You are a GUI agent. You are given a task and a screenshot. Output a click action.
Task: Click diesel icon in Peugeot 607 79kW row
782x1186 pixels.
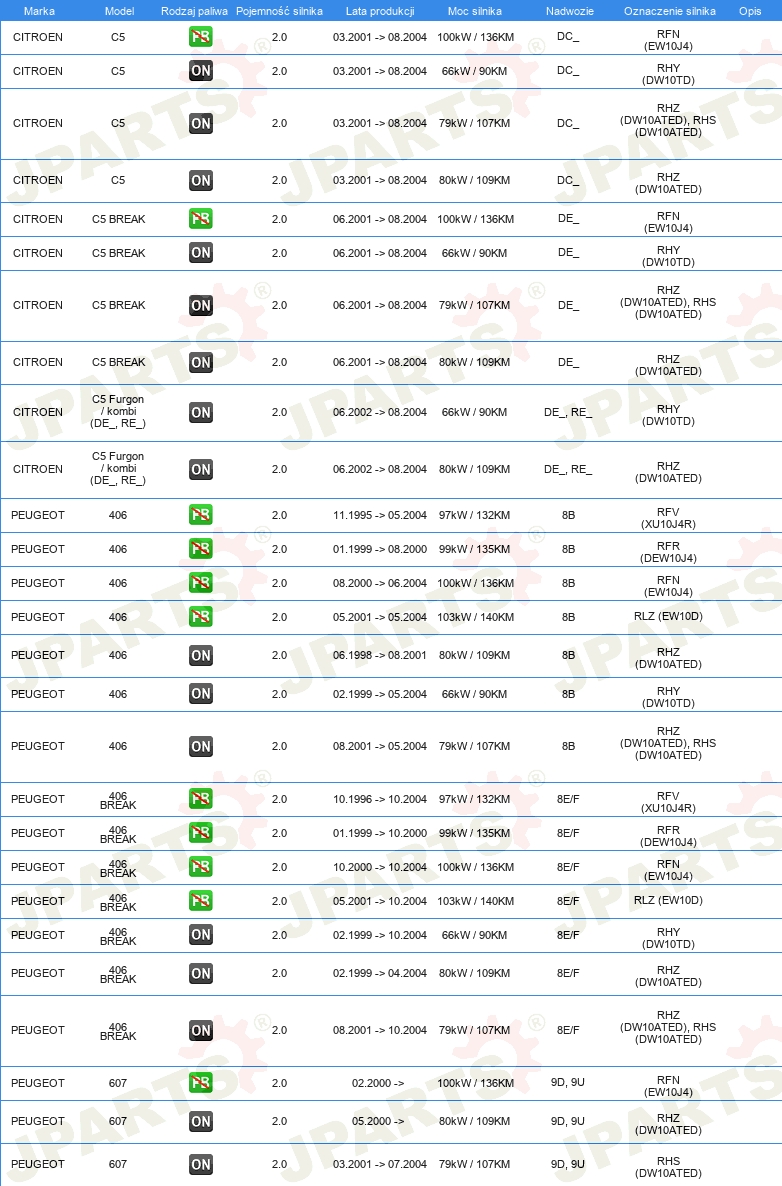200,1164
